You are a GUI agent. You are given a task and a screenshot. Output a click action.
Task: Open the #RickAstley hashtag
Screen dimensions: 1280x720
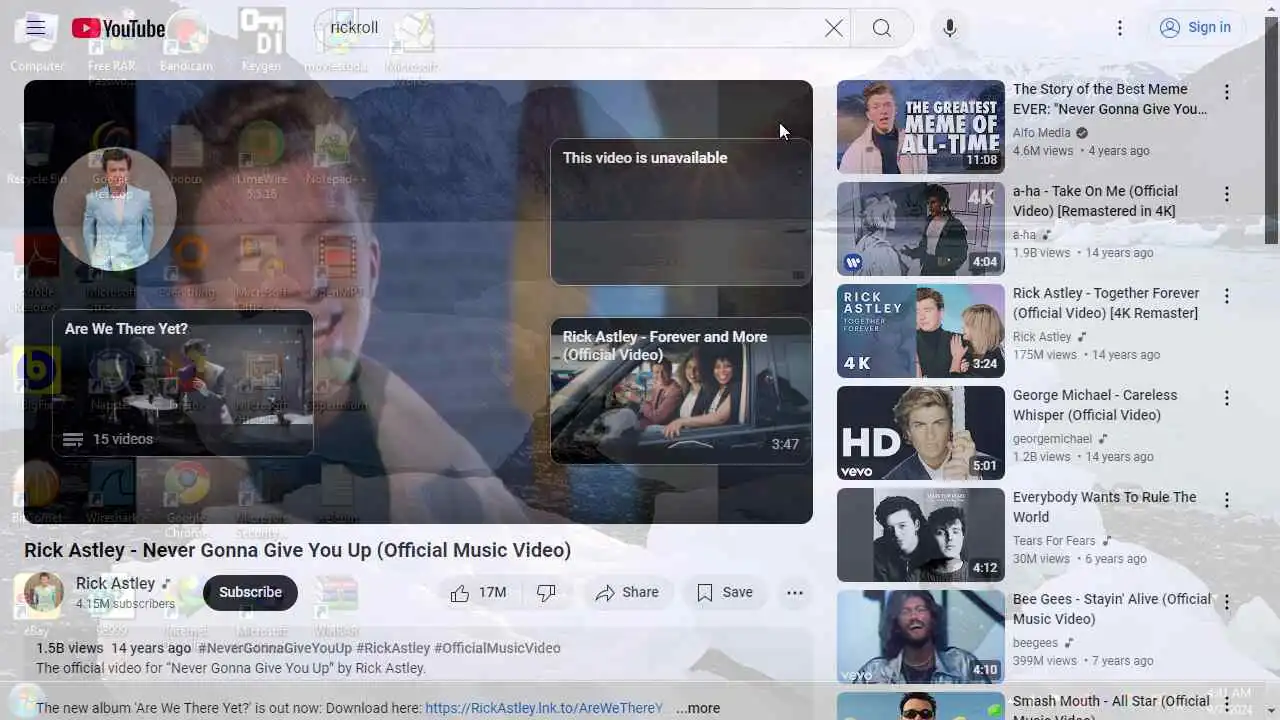393,648
